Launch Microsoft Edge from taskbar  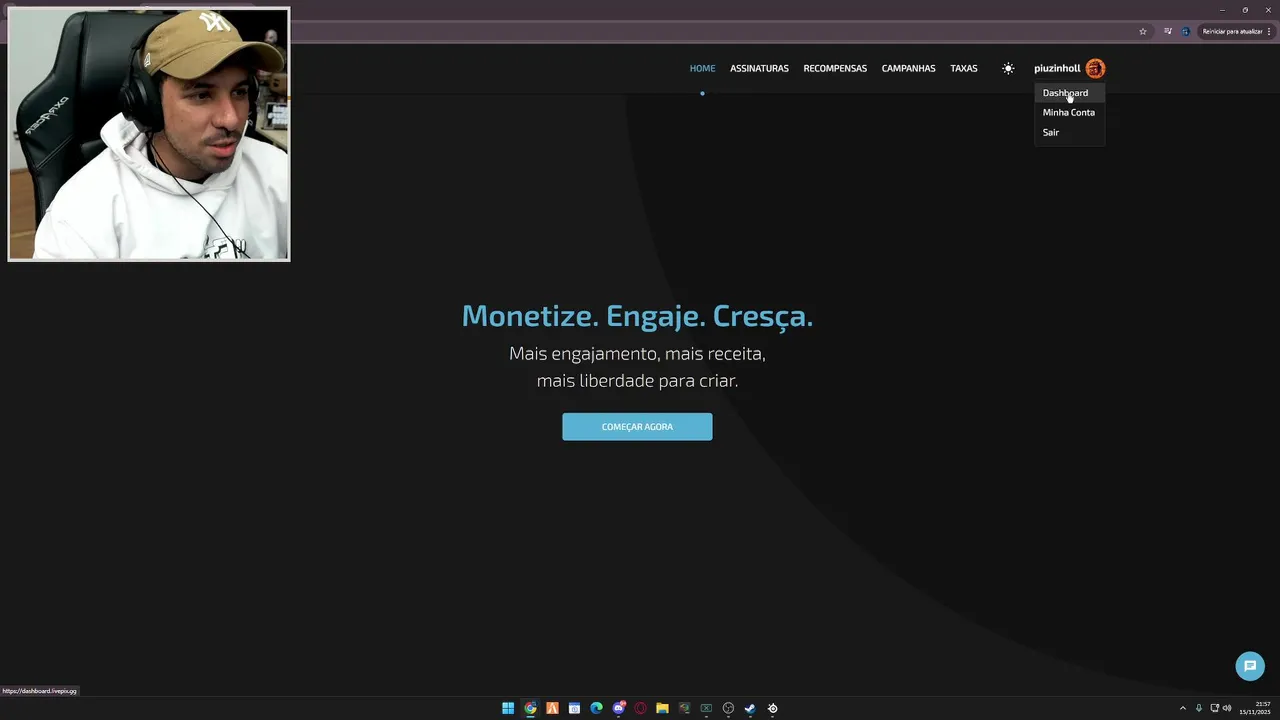coord(596,708)
